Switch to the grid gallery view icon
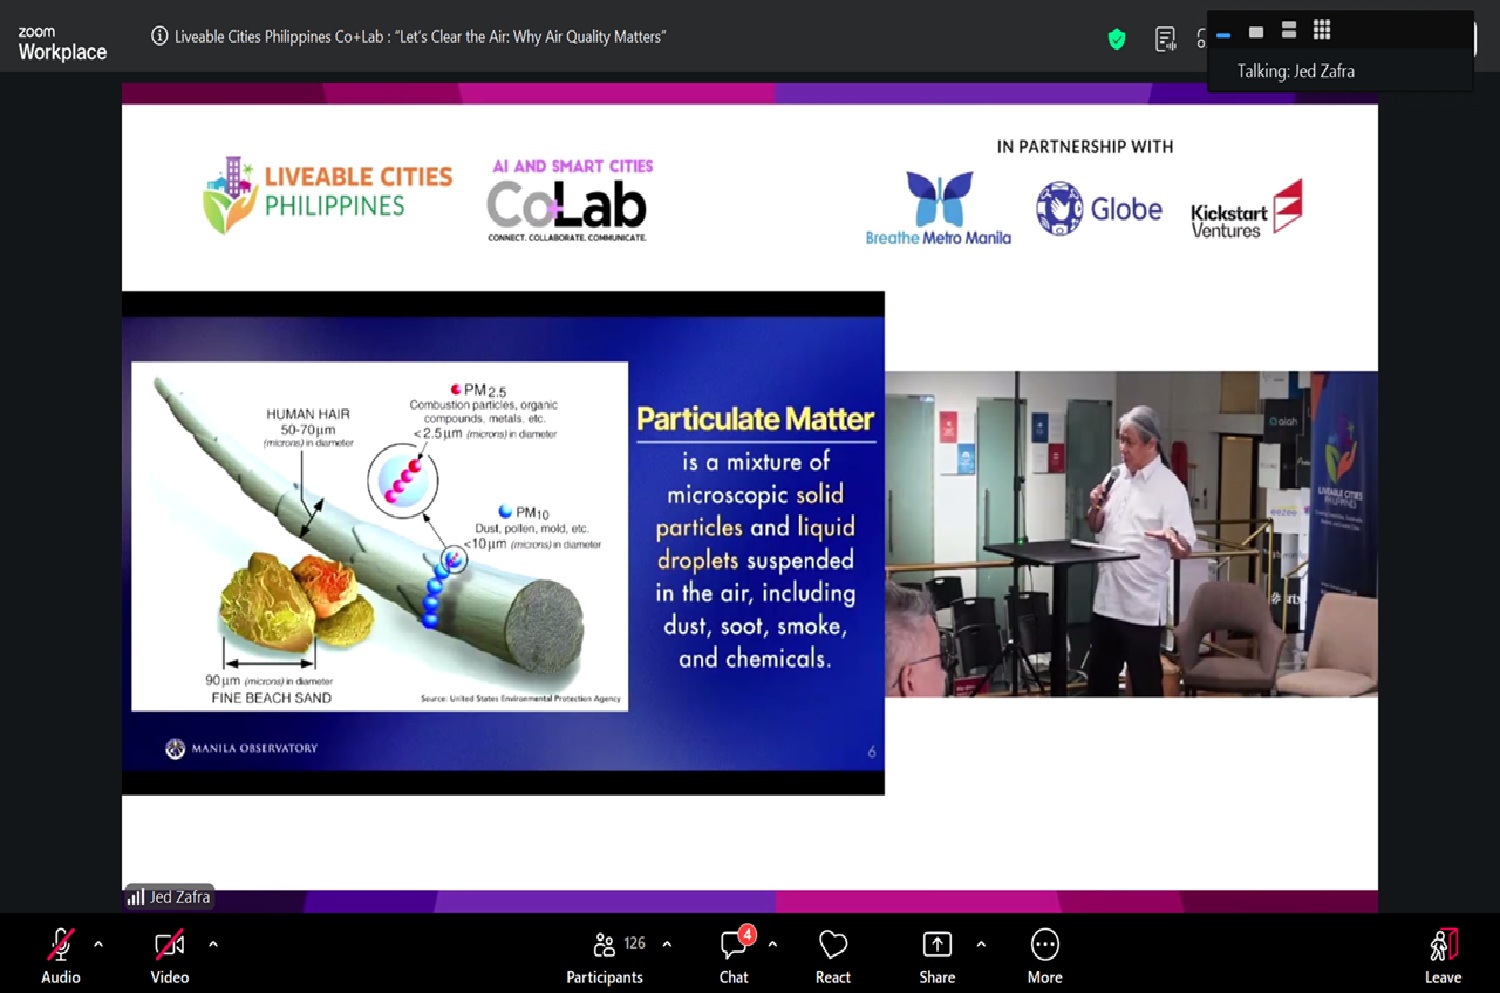Image resolution: width=1500 pixels, height=993 pixels. (1322, 30)
